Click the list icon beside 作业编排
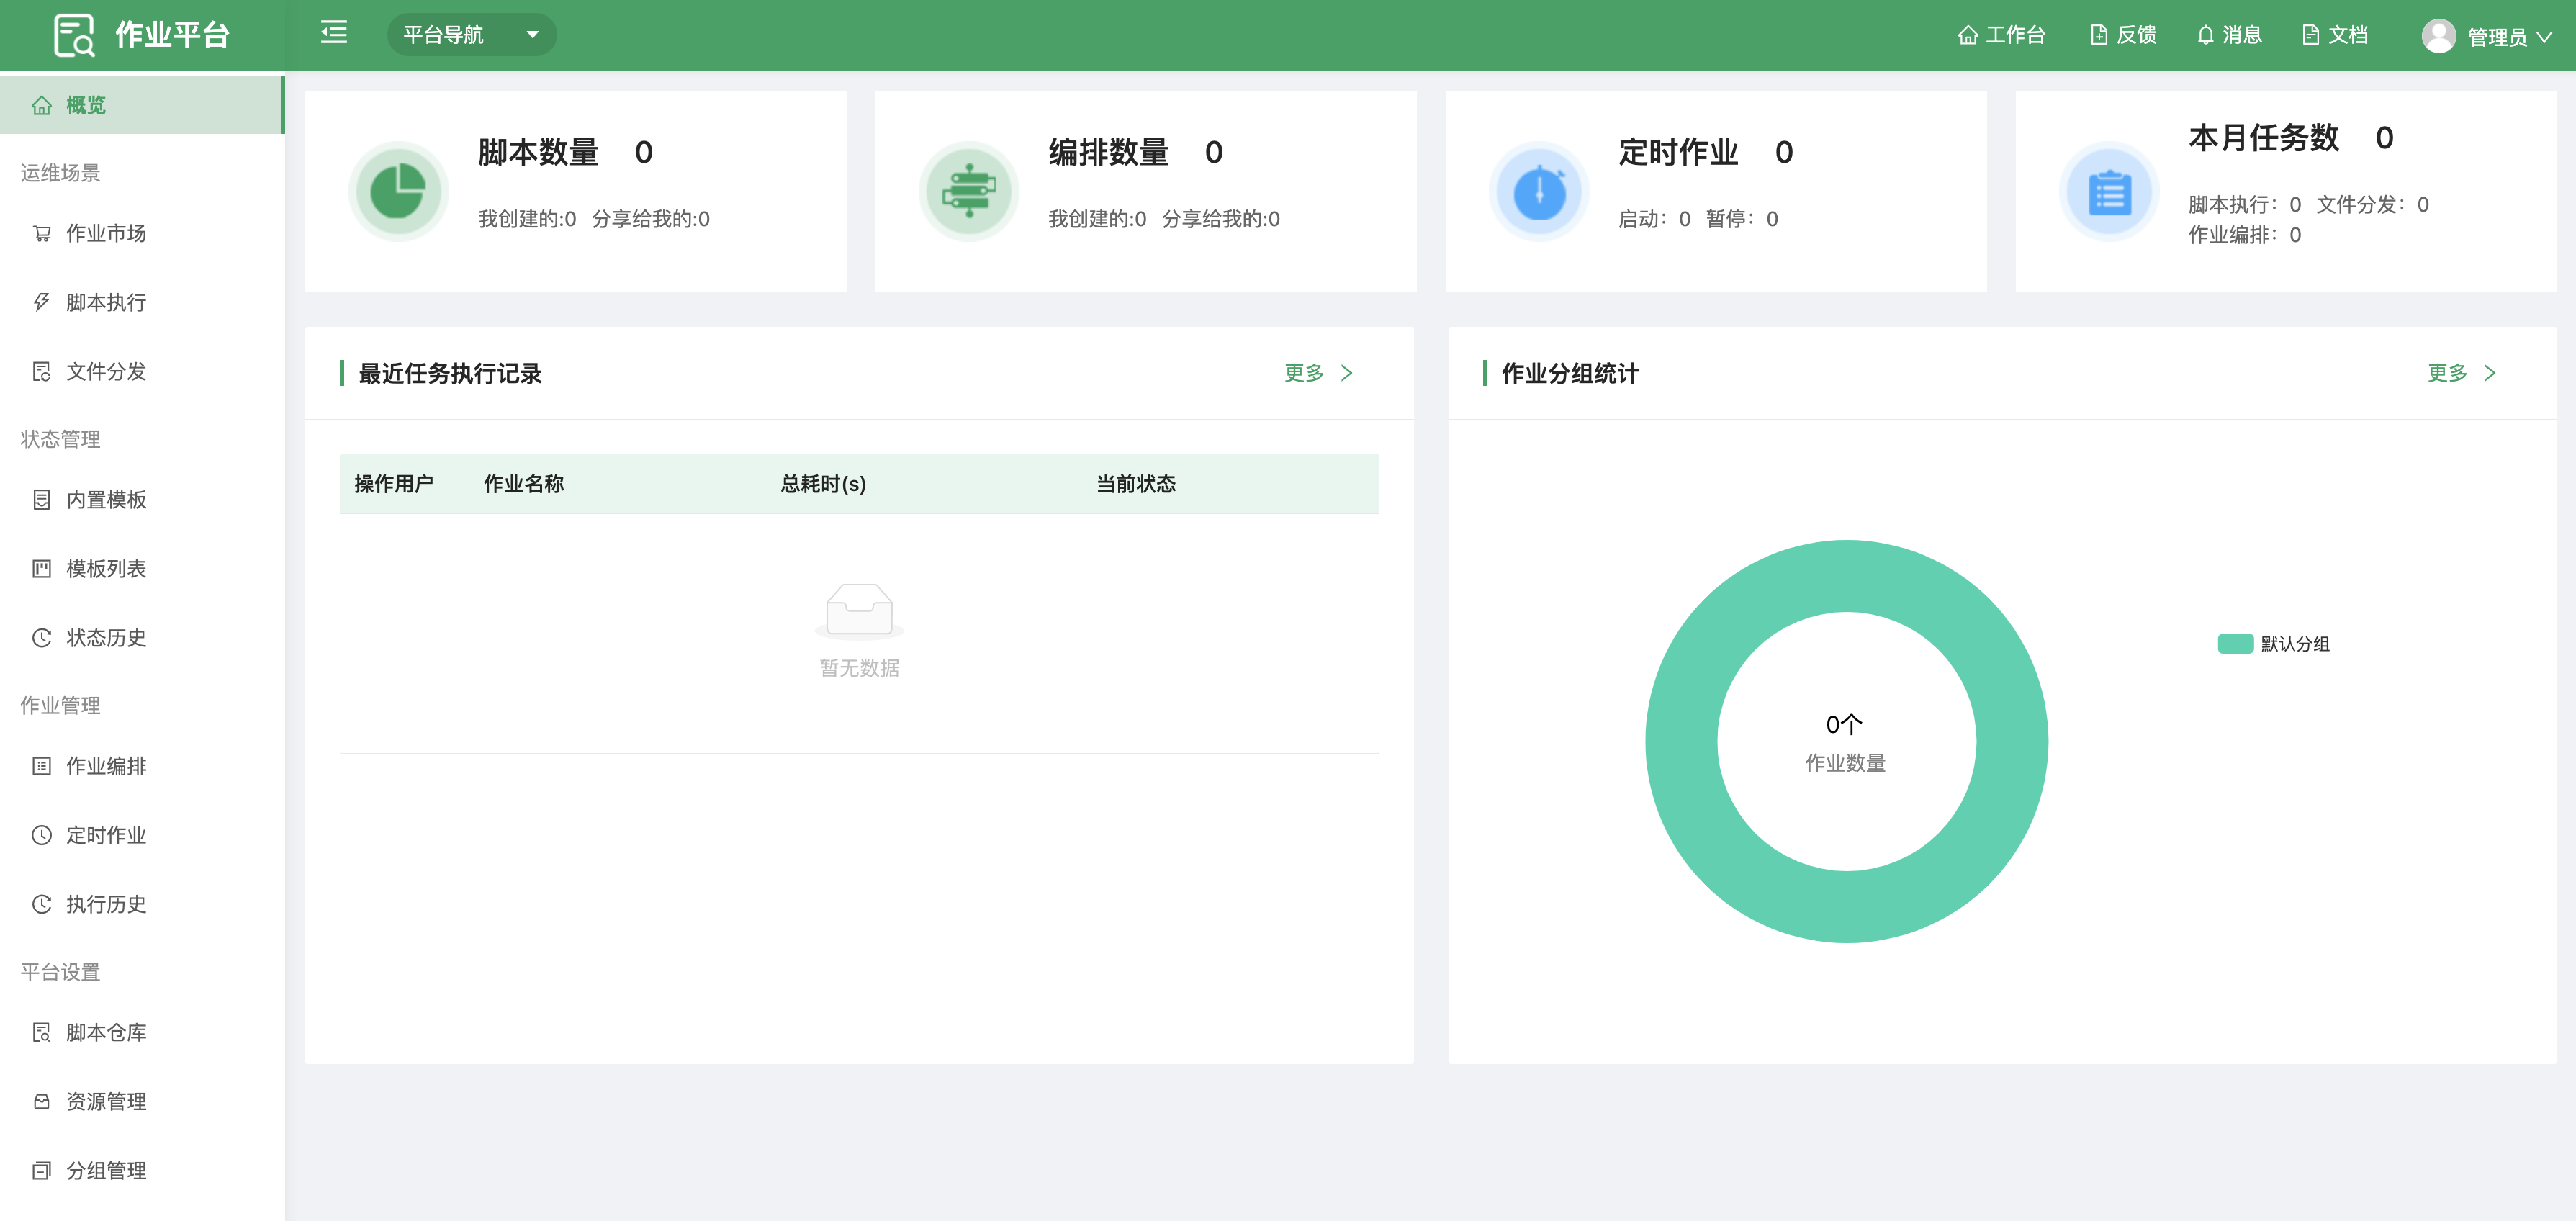Image resolution: width=2576 pixels, height=1221 pixels. click(41, 765)
